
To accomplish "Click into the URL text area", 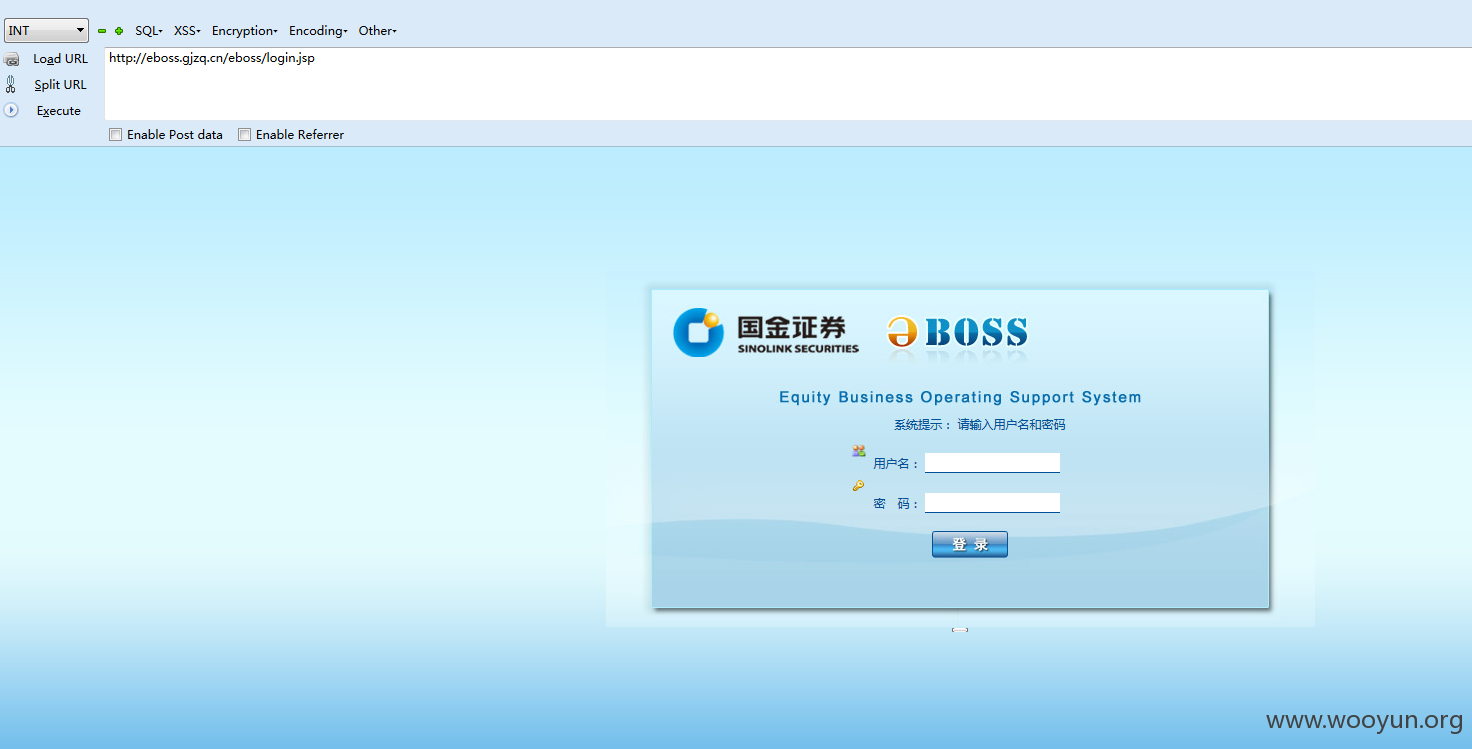I will pyautogui.click(x=788, y=84).
